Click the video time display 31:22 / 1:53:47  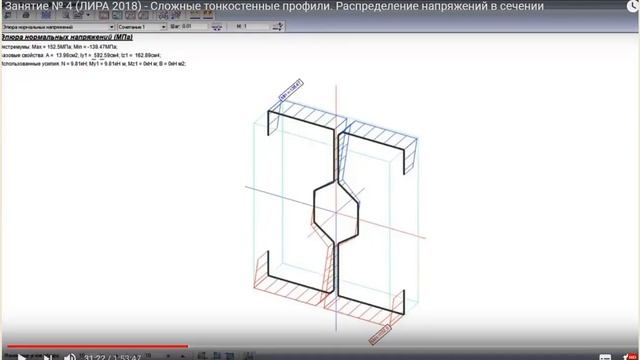coord(113,358)
